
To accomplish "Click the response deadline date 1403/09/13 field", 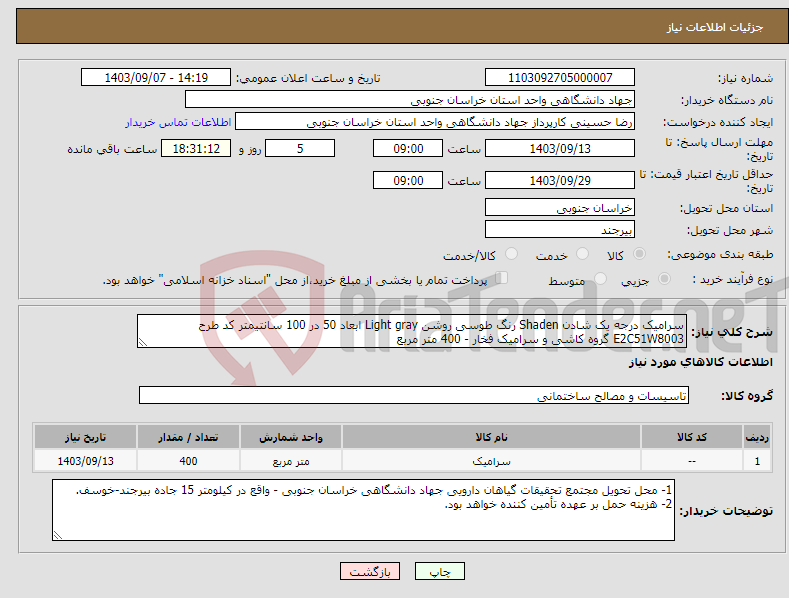I will [560, 148].
